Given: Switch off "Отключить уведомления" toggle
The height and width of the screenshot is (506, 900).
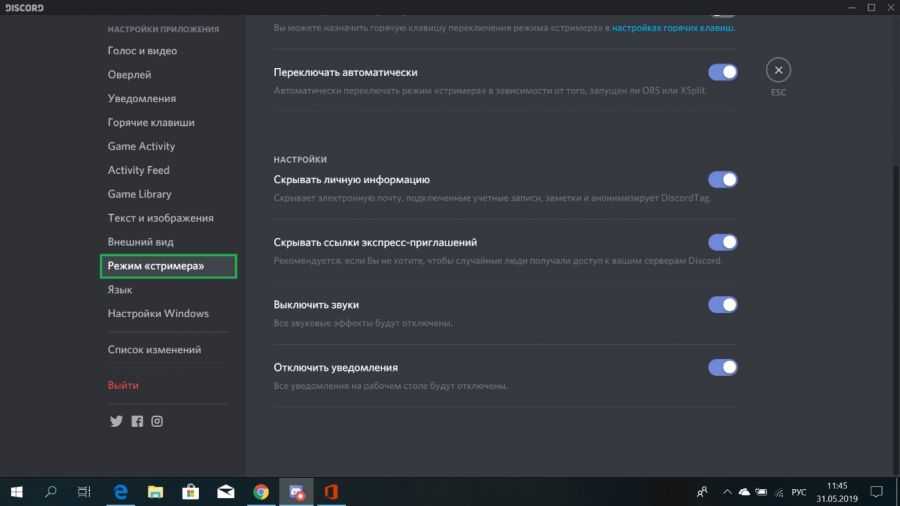Looking at the screenshot, I should 722,367.
